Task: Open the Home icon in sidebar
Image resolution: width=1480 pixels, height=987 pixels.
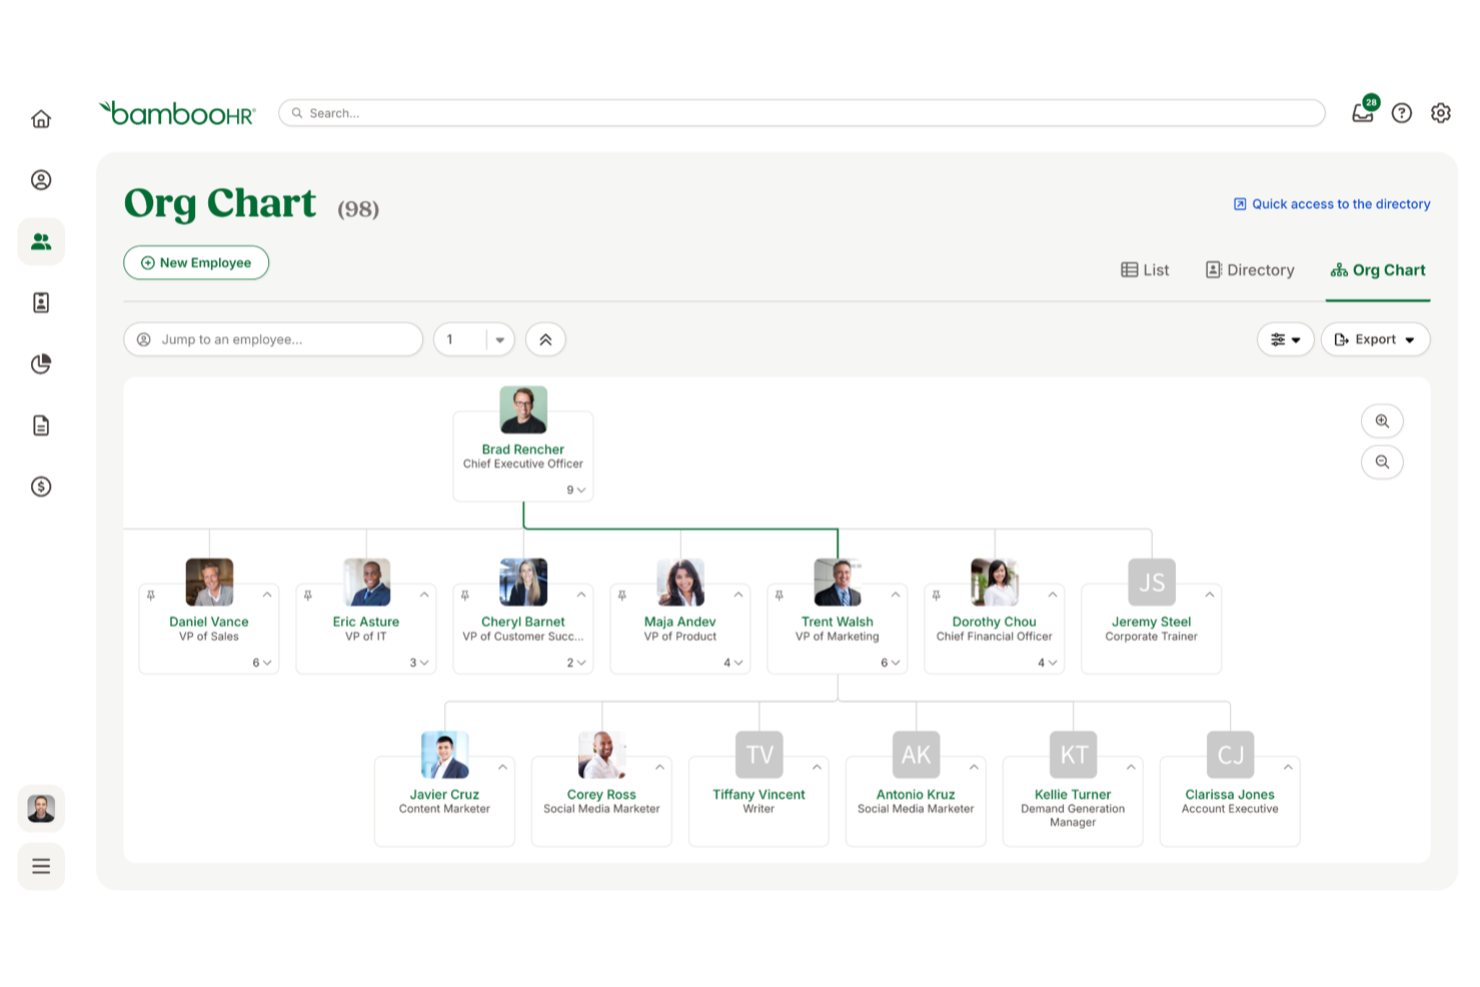Action: [x=41, y=118]
